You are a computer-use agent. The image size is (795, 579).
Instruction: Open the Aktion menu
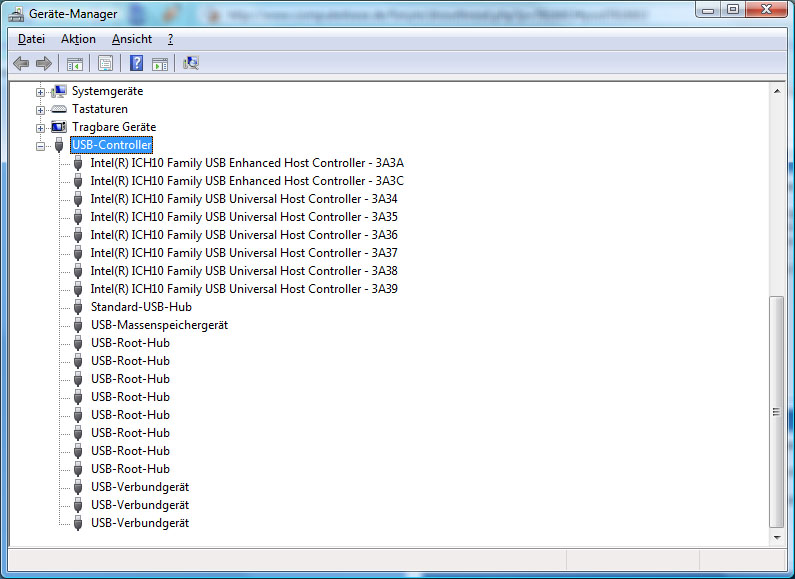[x=78, y=39]
